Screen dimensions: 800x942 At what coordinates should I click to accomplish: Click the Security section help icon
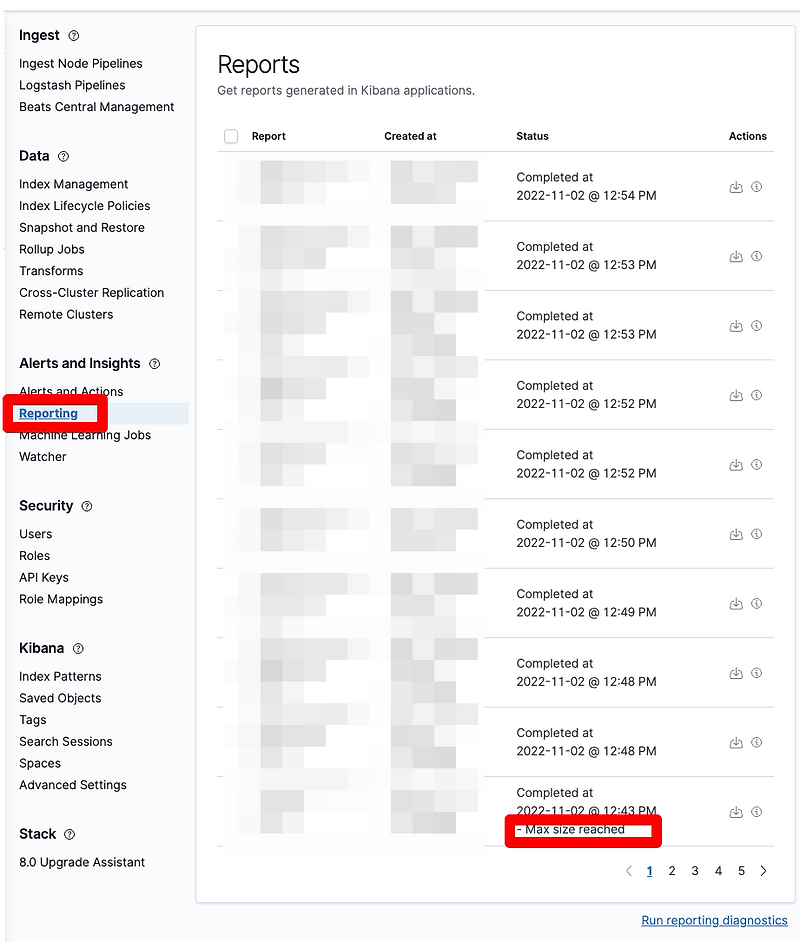click(x=87, y=506)
